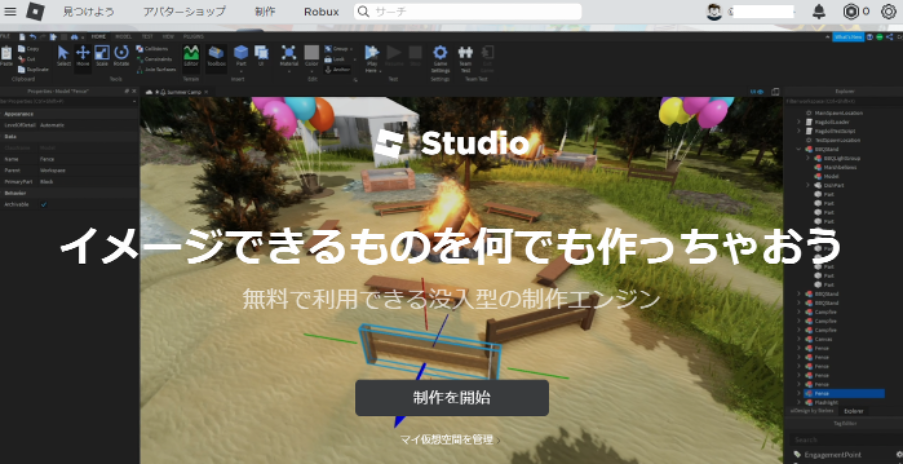The image size is (904, 464).
Task: Open the notifications bell
Action: [x=819, y=12]
